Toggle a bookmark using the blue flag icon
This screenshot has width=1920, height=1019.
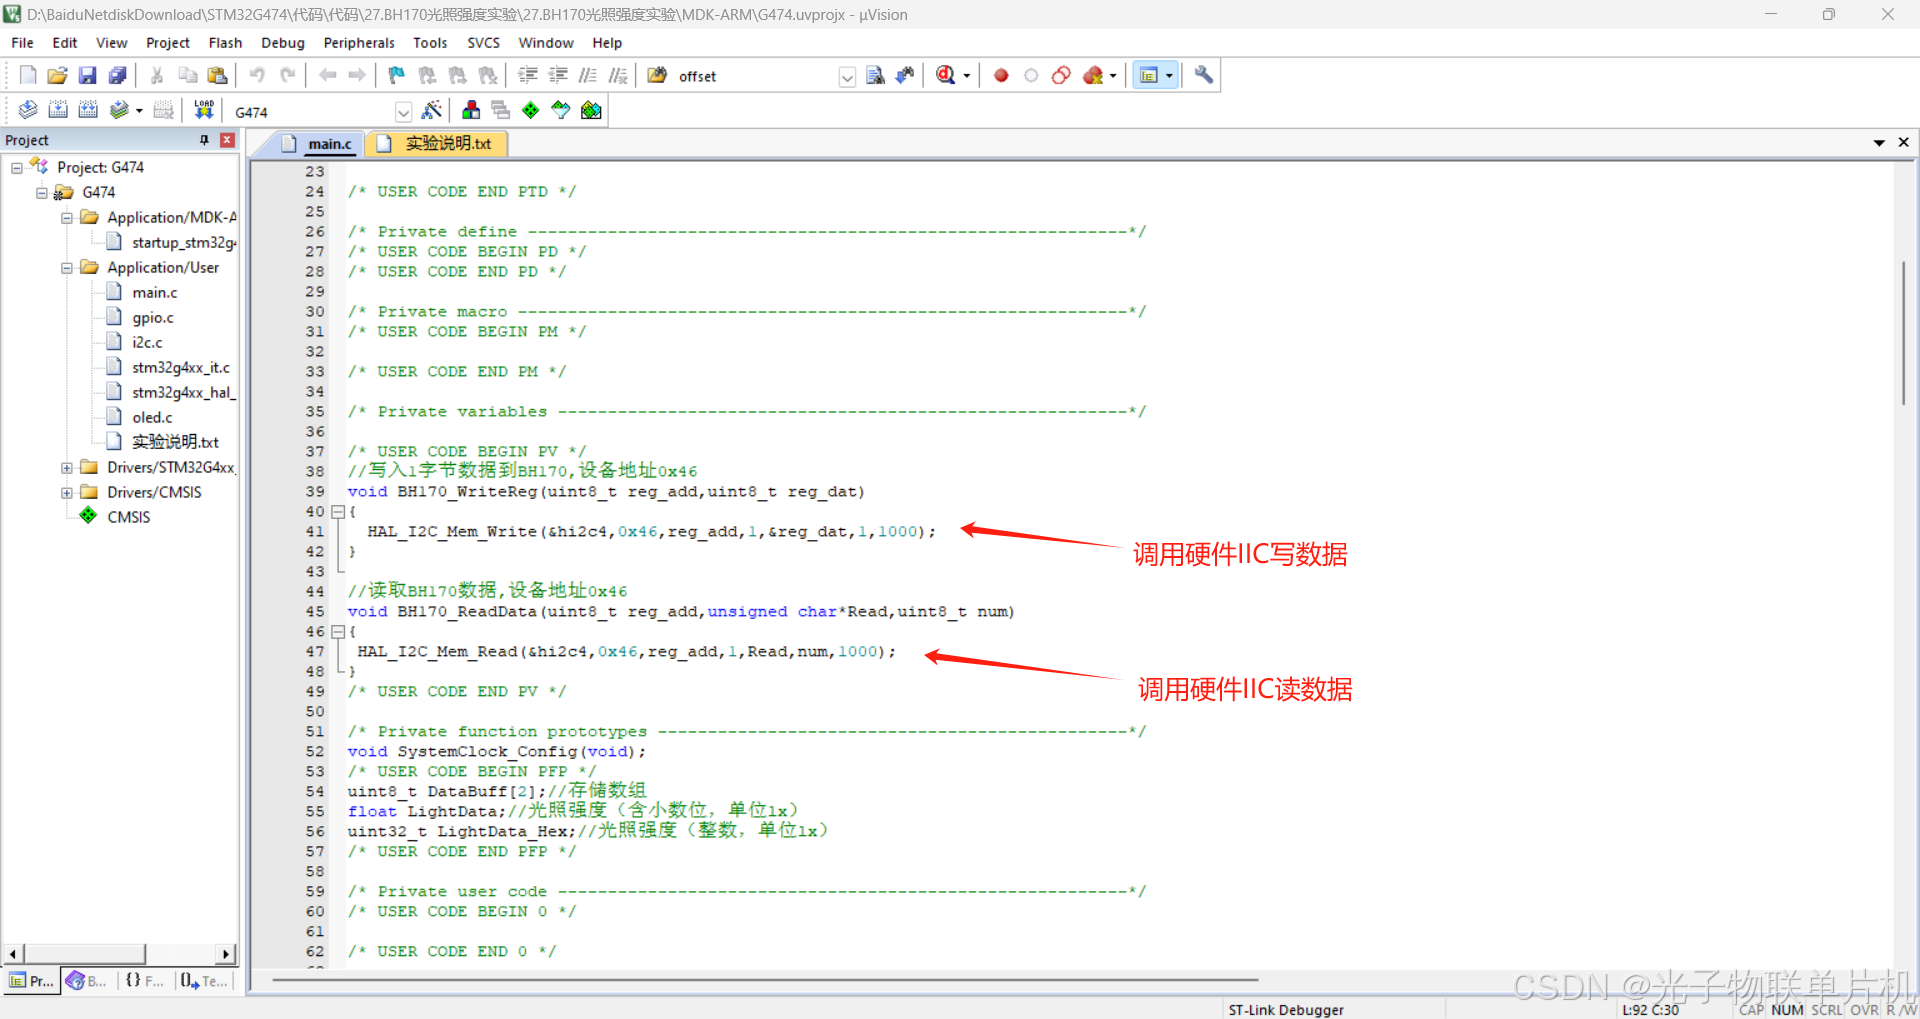[397, 75]
